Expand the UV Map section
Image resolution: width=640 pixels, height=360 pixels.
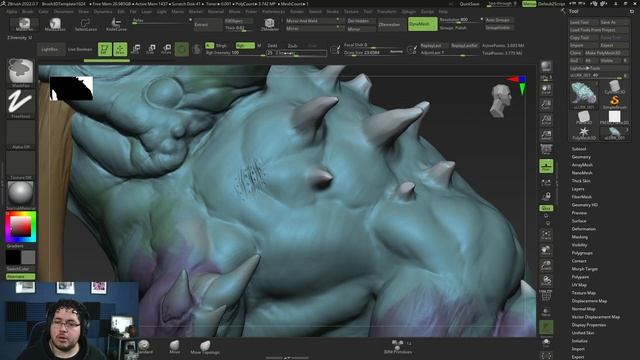[579, 285]
